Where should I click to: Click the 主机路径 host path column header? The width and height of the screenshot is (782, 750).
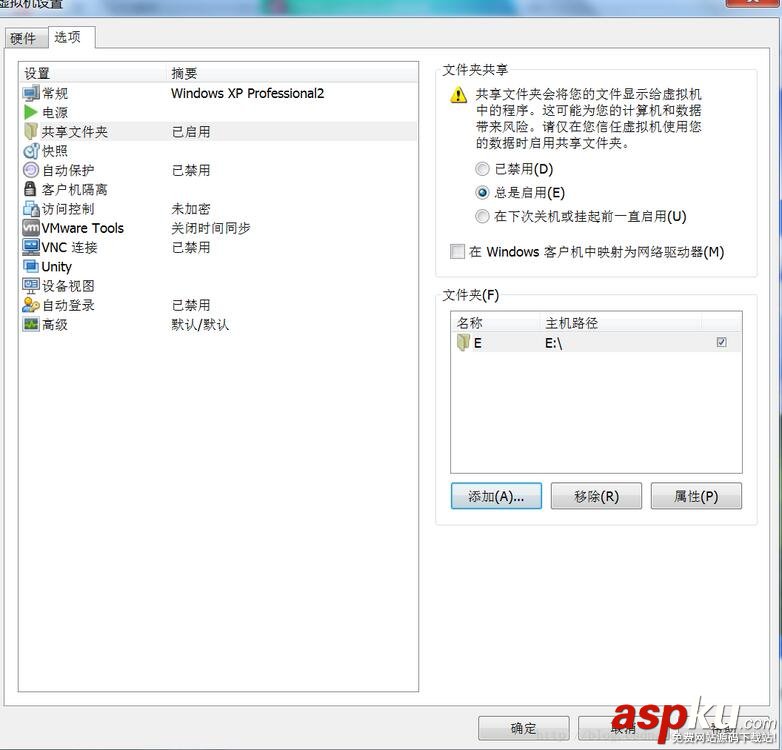click(x=621, y=323)
